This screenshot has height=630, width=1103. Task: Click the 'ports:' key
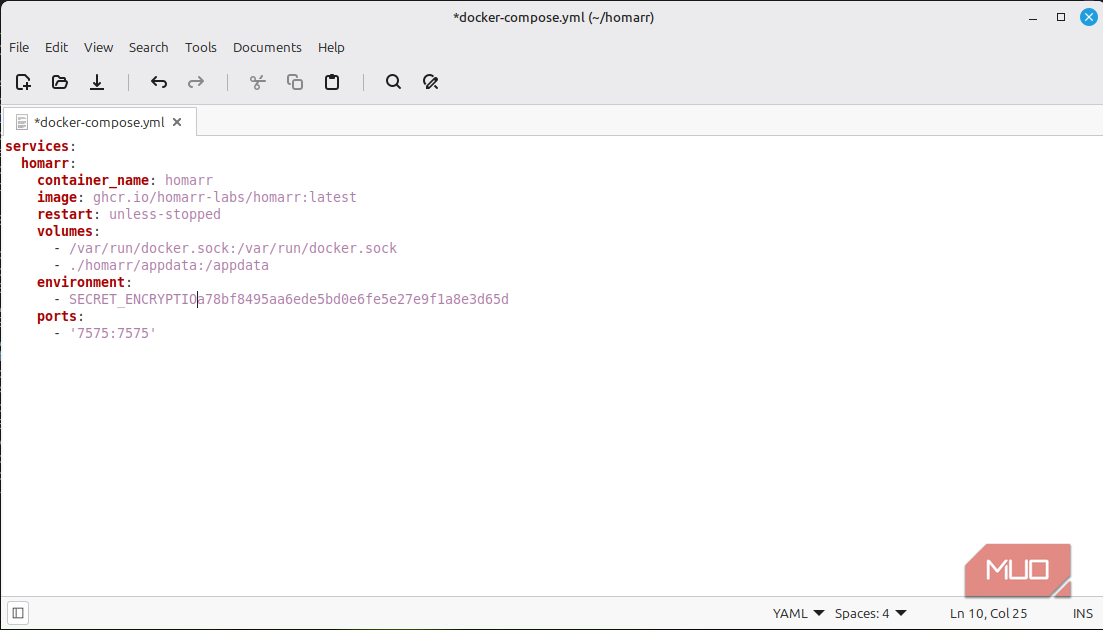pyautogui.click(x=60, y=316)
